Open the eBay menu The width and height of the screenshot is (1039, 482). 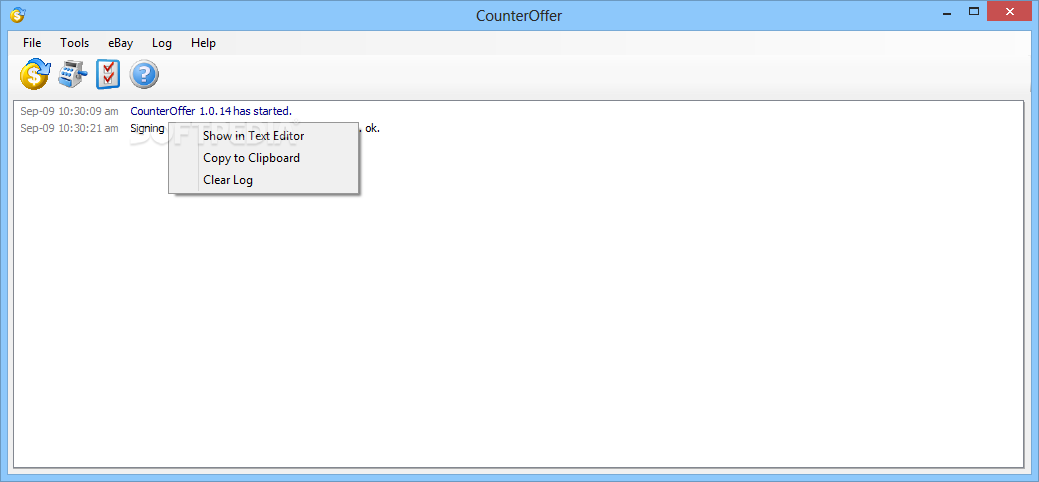[x=121, y=43]
